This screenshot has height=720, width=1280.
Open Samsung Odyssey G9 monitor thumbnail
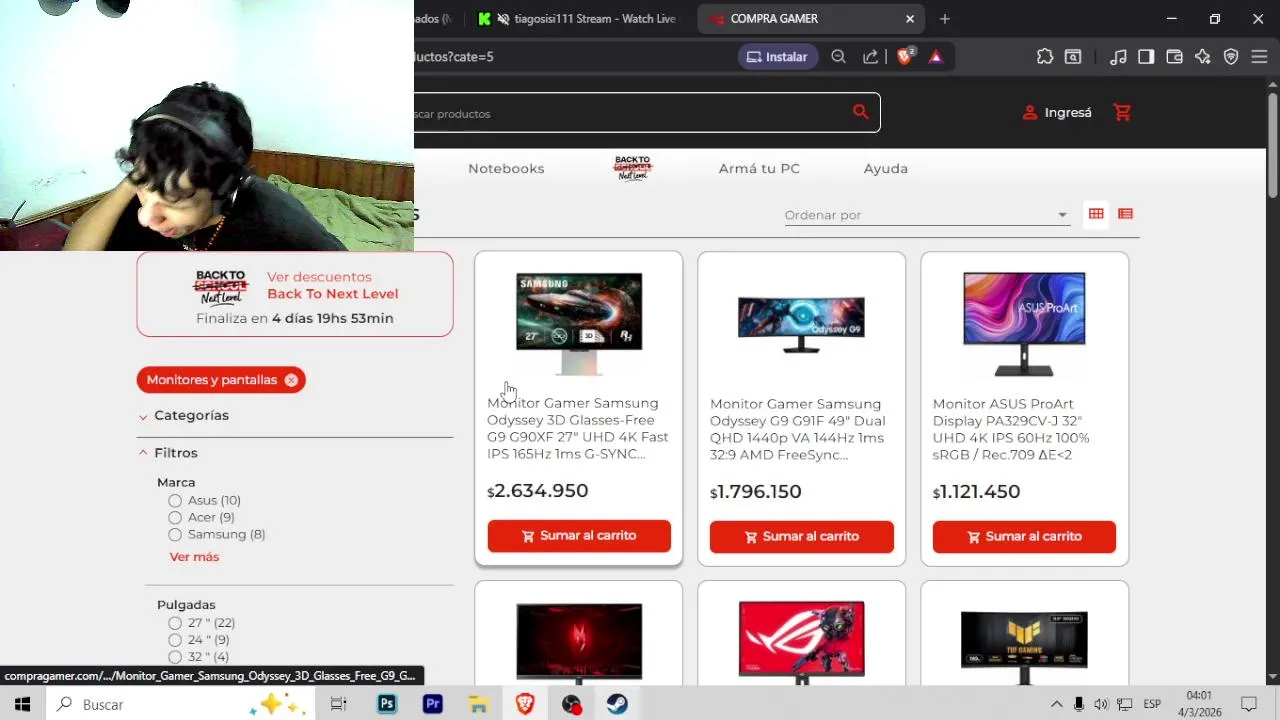(801, 324)
